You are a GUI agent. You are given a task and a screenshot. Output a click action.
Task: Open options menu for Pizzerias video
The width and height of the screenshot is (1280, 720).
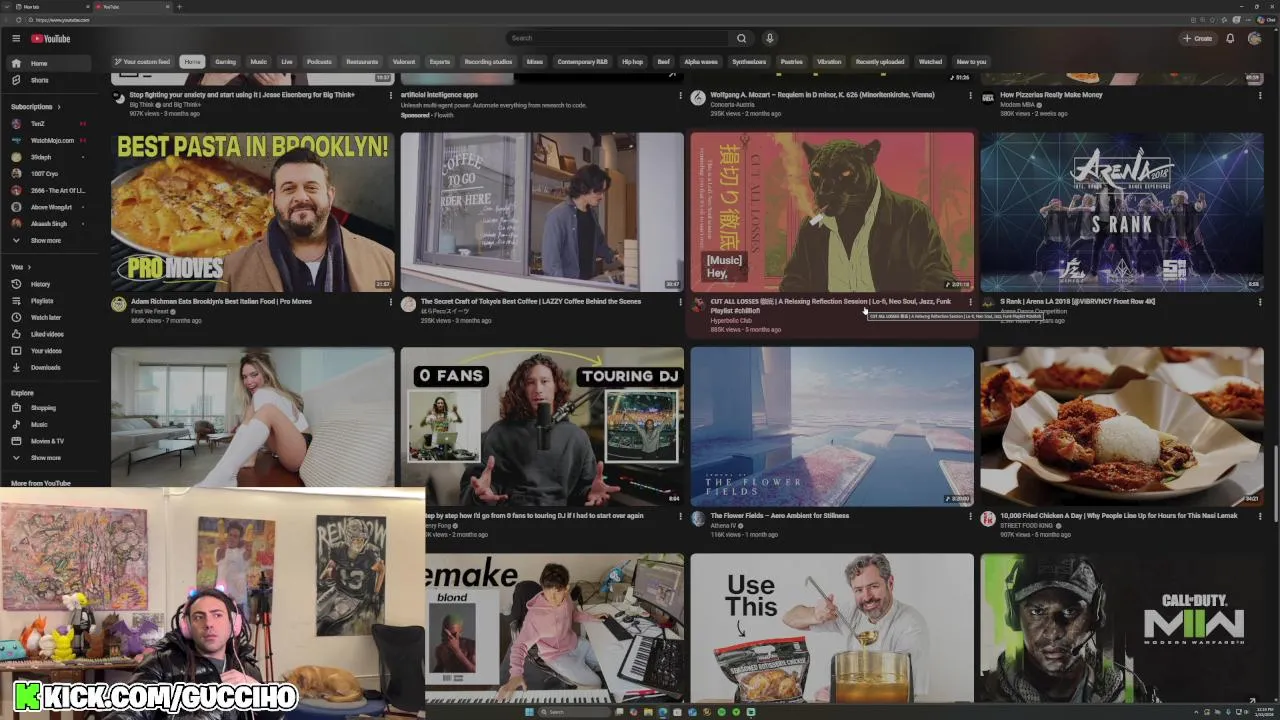(x=1260, y=95)
